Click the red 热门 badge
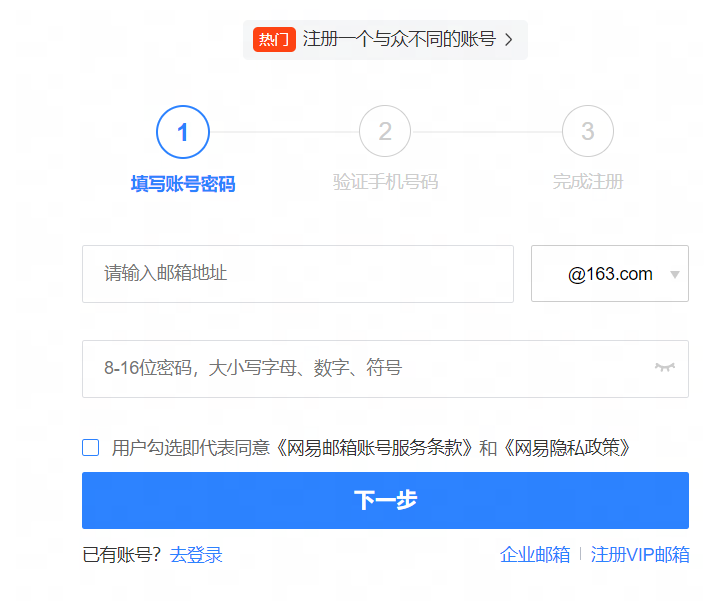Image resolution: width=719 pixels, height=601 pixels. pos(274,39)
